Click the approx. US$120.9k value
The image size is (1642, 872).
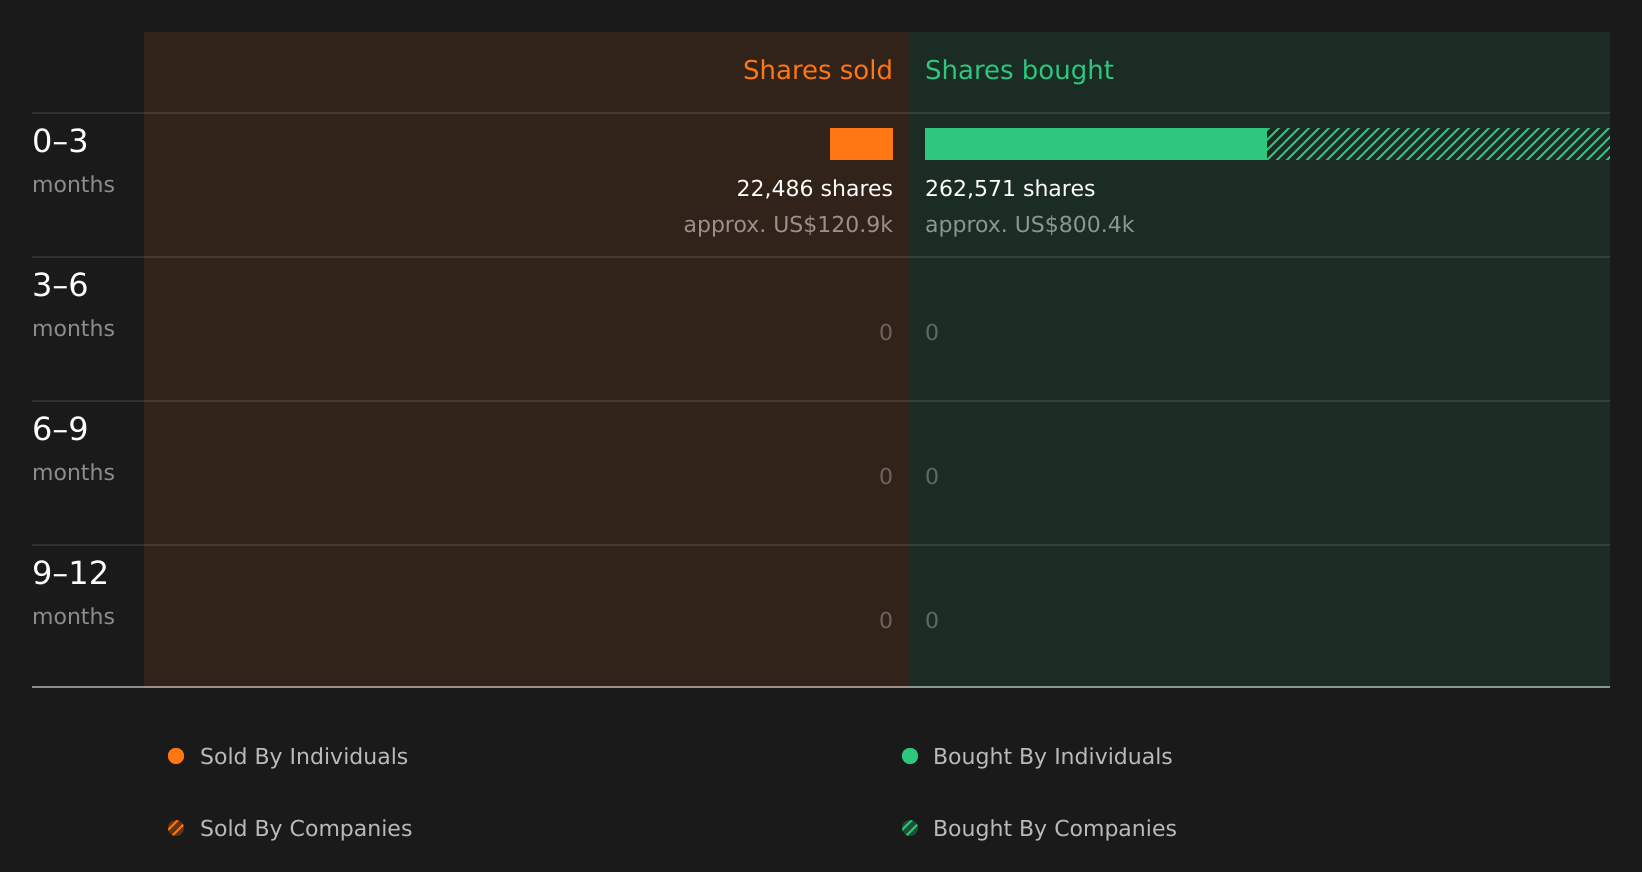point(788,224)
